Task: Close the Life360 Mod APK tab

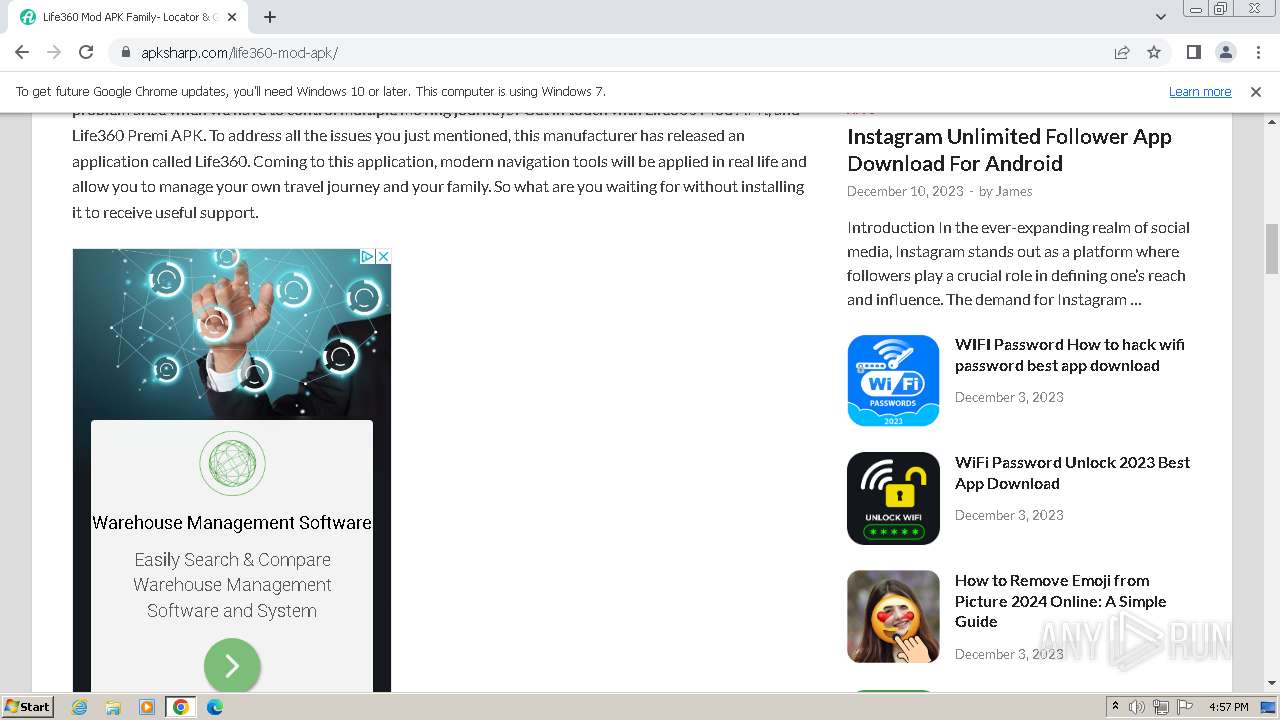Action: click(x=232, y=17)
